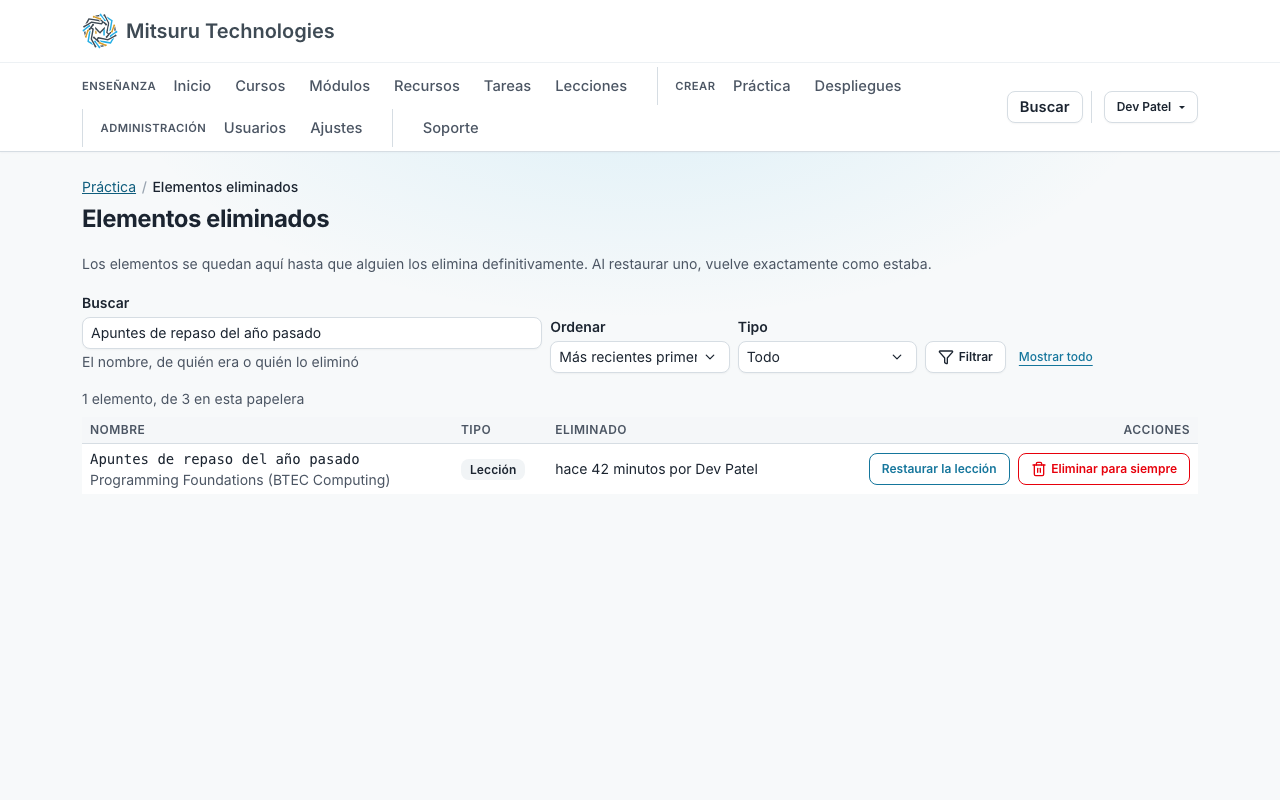Visit the Soporte page
Image resolution: width=1280 pixels, height=800 pixels.
tap(451, 128)
